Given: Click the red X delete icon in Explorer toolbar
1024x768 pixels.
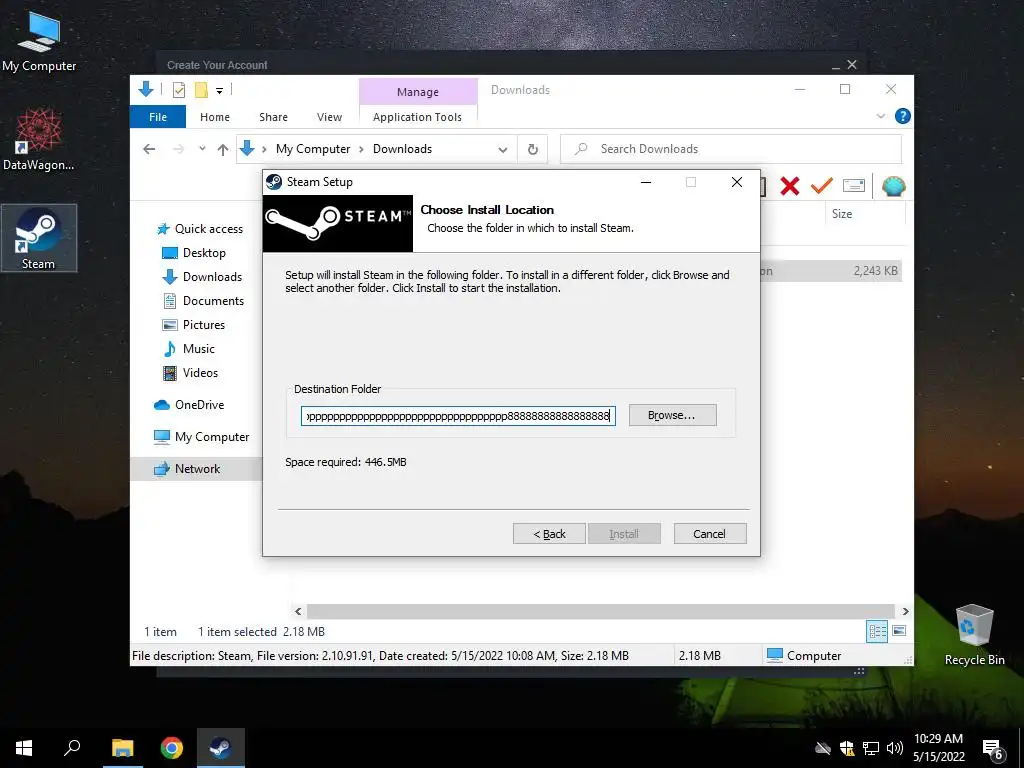Looking at the screenshot, I should (790, 187).
